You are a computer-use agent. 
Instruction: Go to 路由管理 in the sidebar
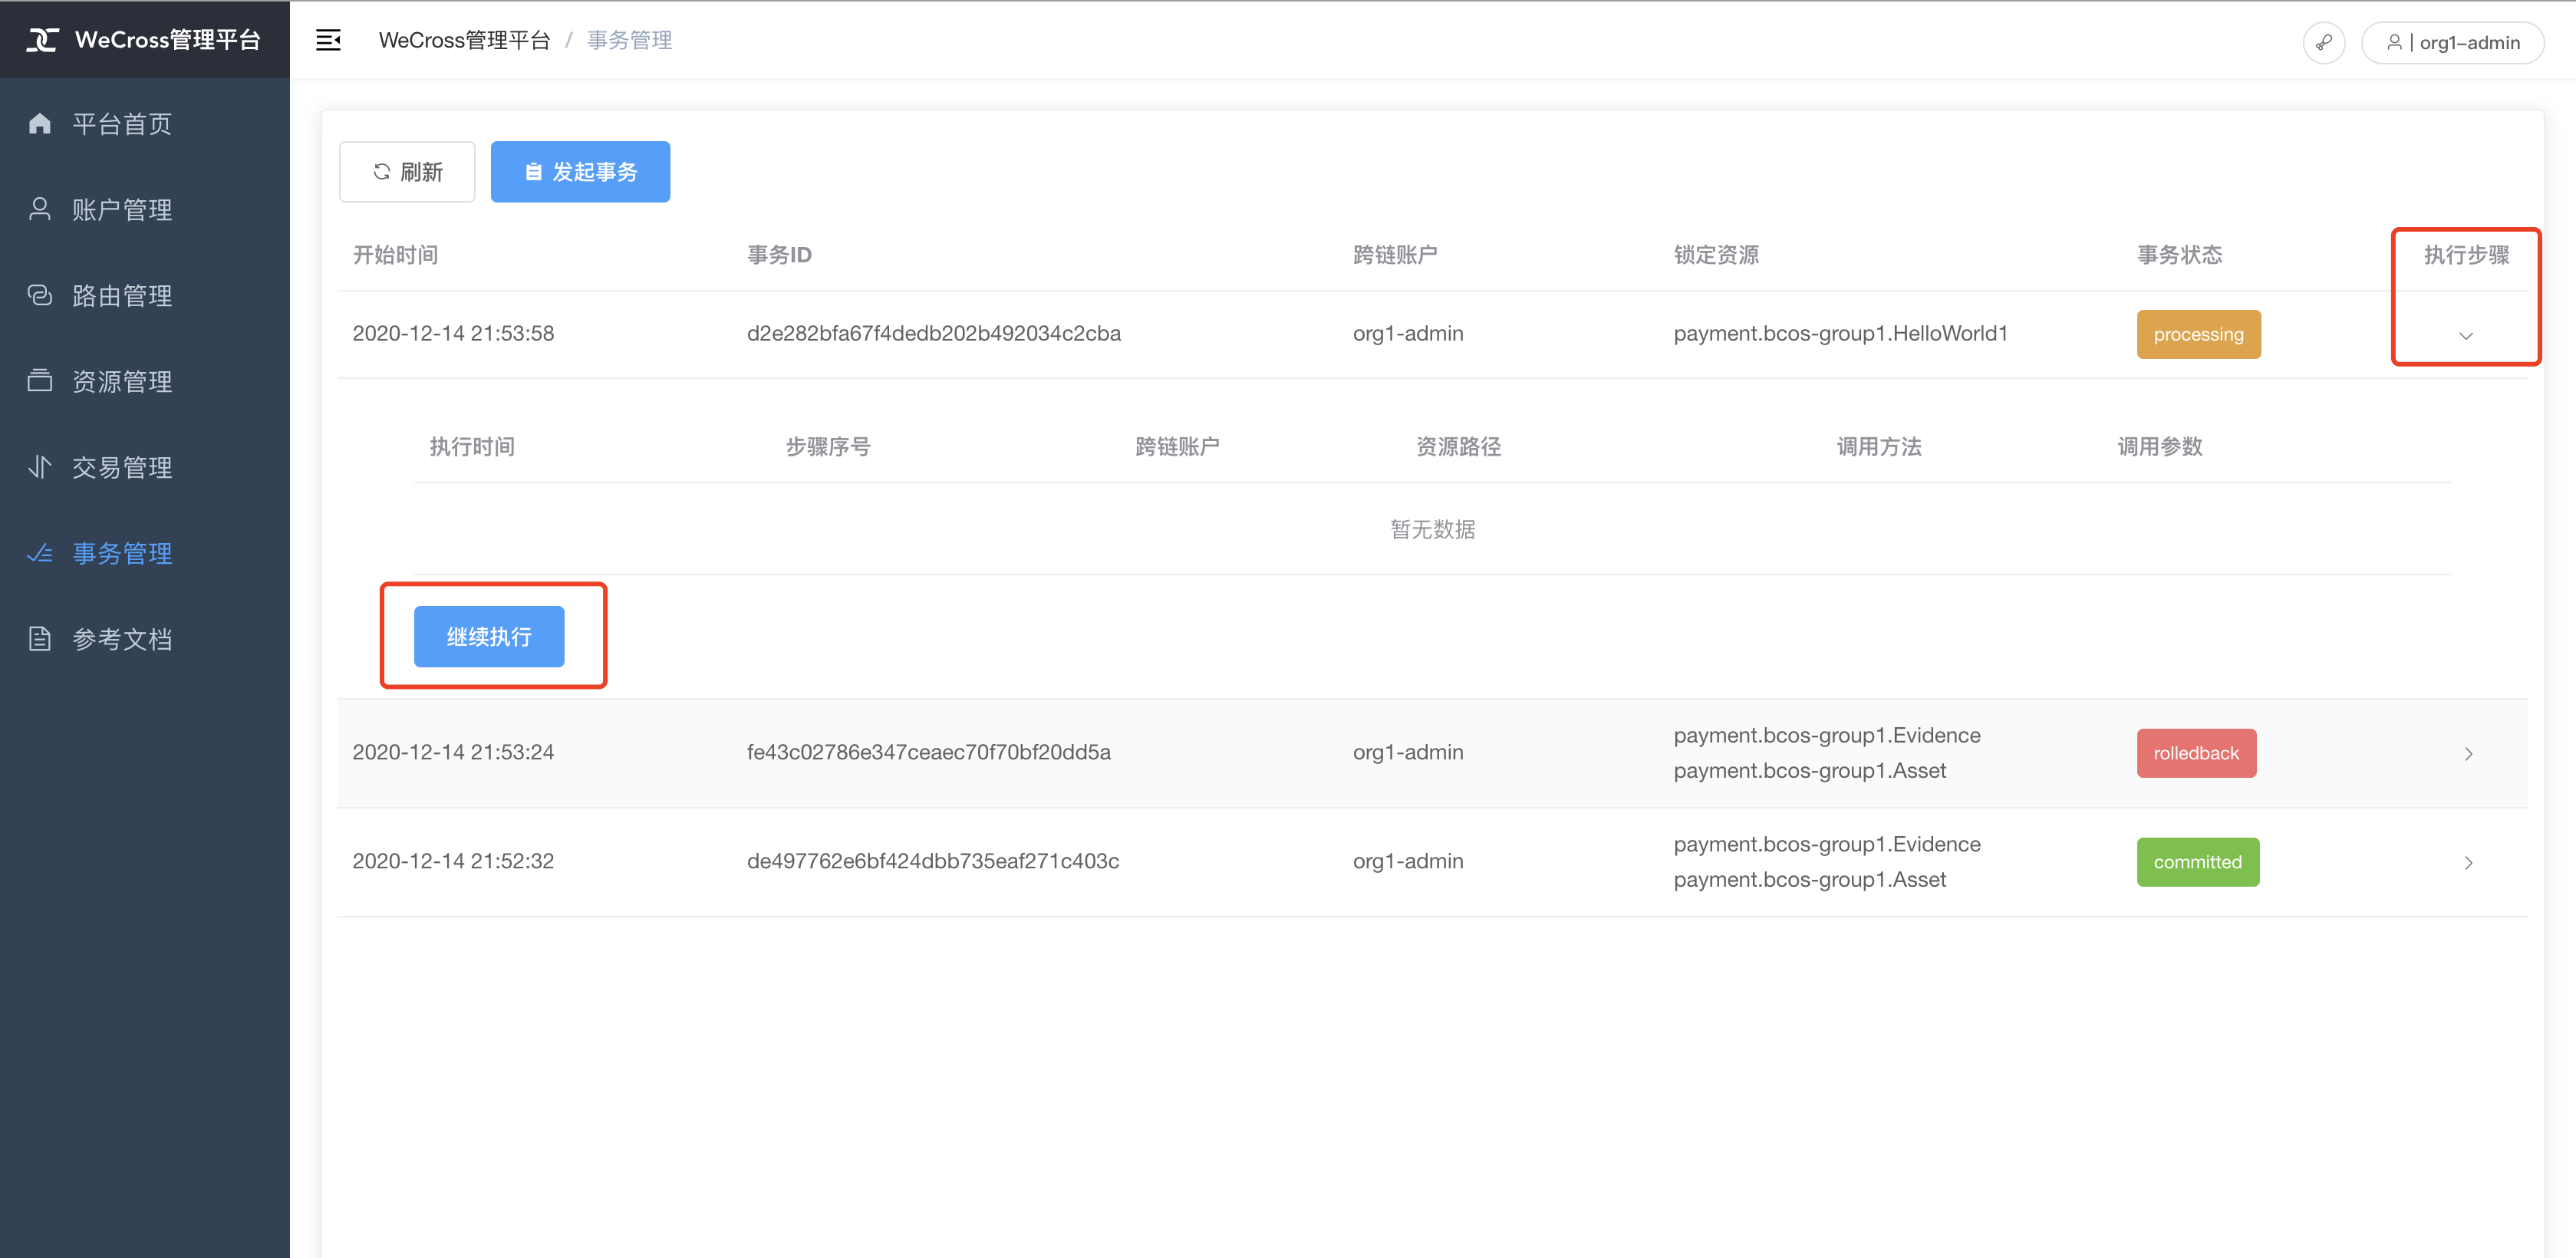click(145, 296)
